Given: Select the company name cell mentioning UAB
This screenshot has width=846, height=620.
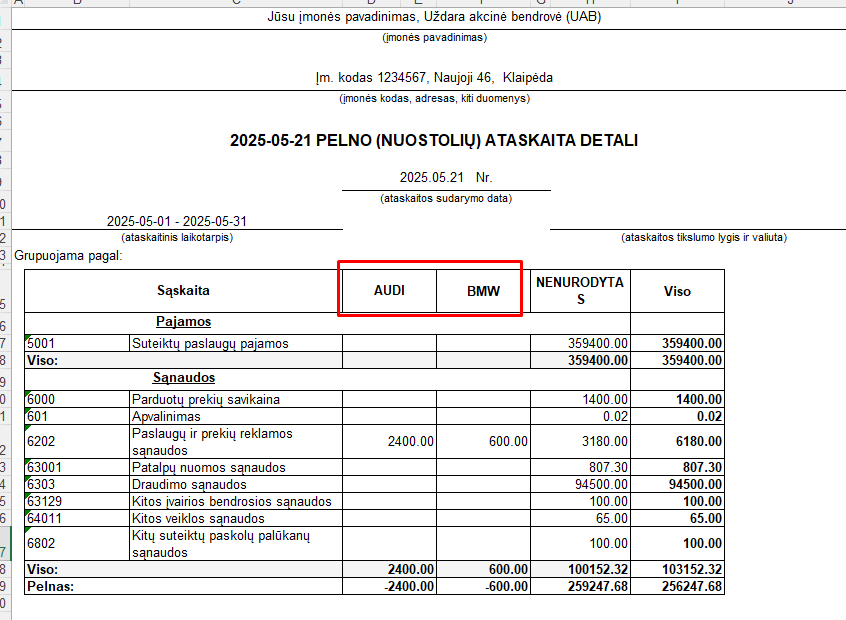Looking at the screenshot, I should point(434,17).
